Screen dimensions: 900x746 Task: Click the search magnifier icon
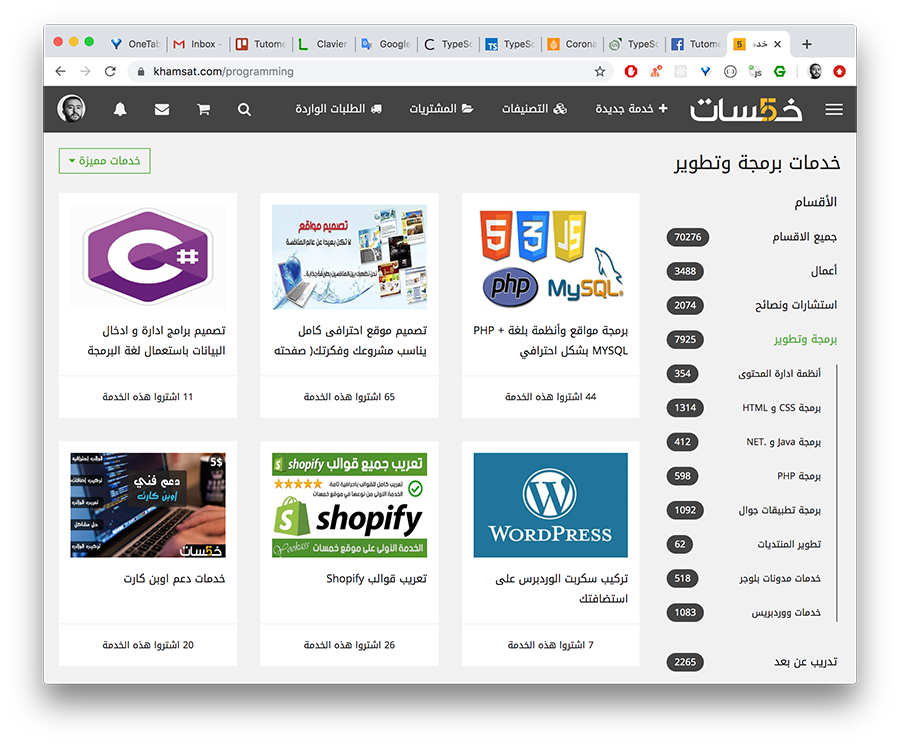244,109
